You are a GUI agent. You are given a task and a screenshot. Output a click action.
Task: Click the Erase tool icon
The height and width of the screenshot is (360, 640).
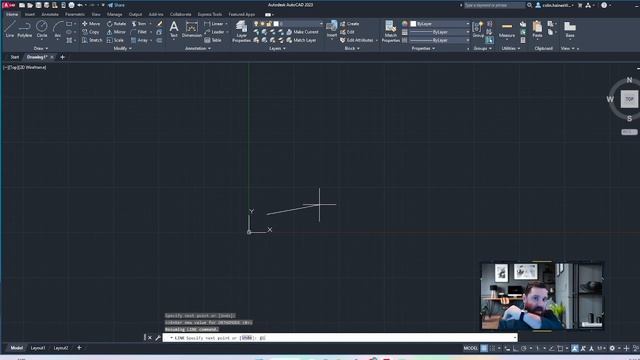click(160, 24)
